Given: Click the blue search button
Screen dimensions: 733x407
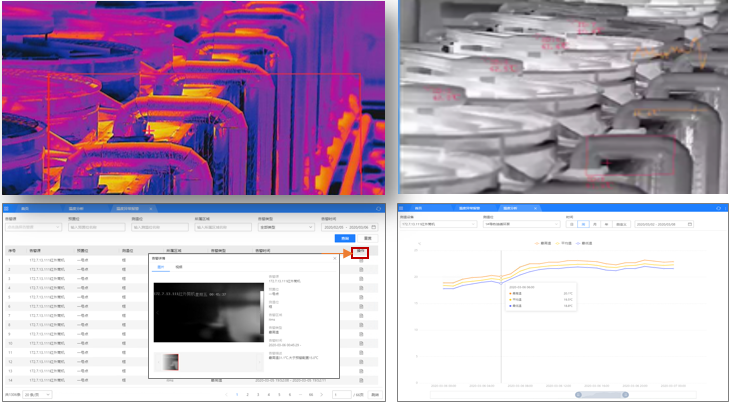Looking at the screenshot, I should tap(344, 238).
